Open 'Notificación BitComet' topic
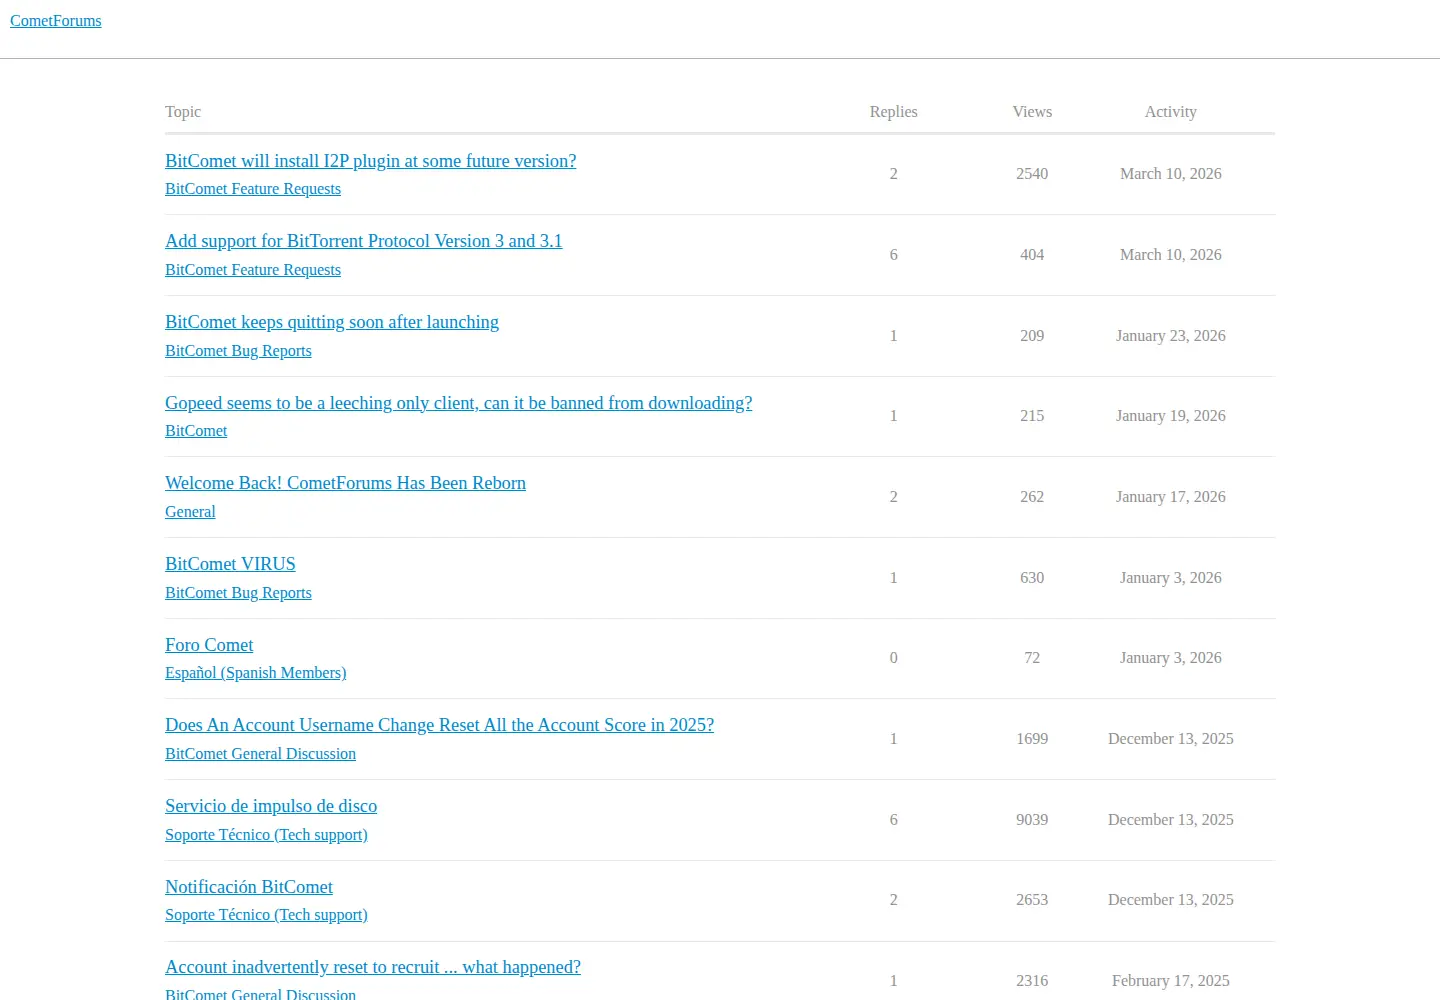This screenshot has height=1000, width=1440. 249,887
